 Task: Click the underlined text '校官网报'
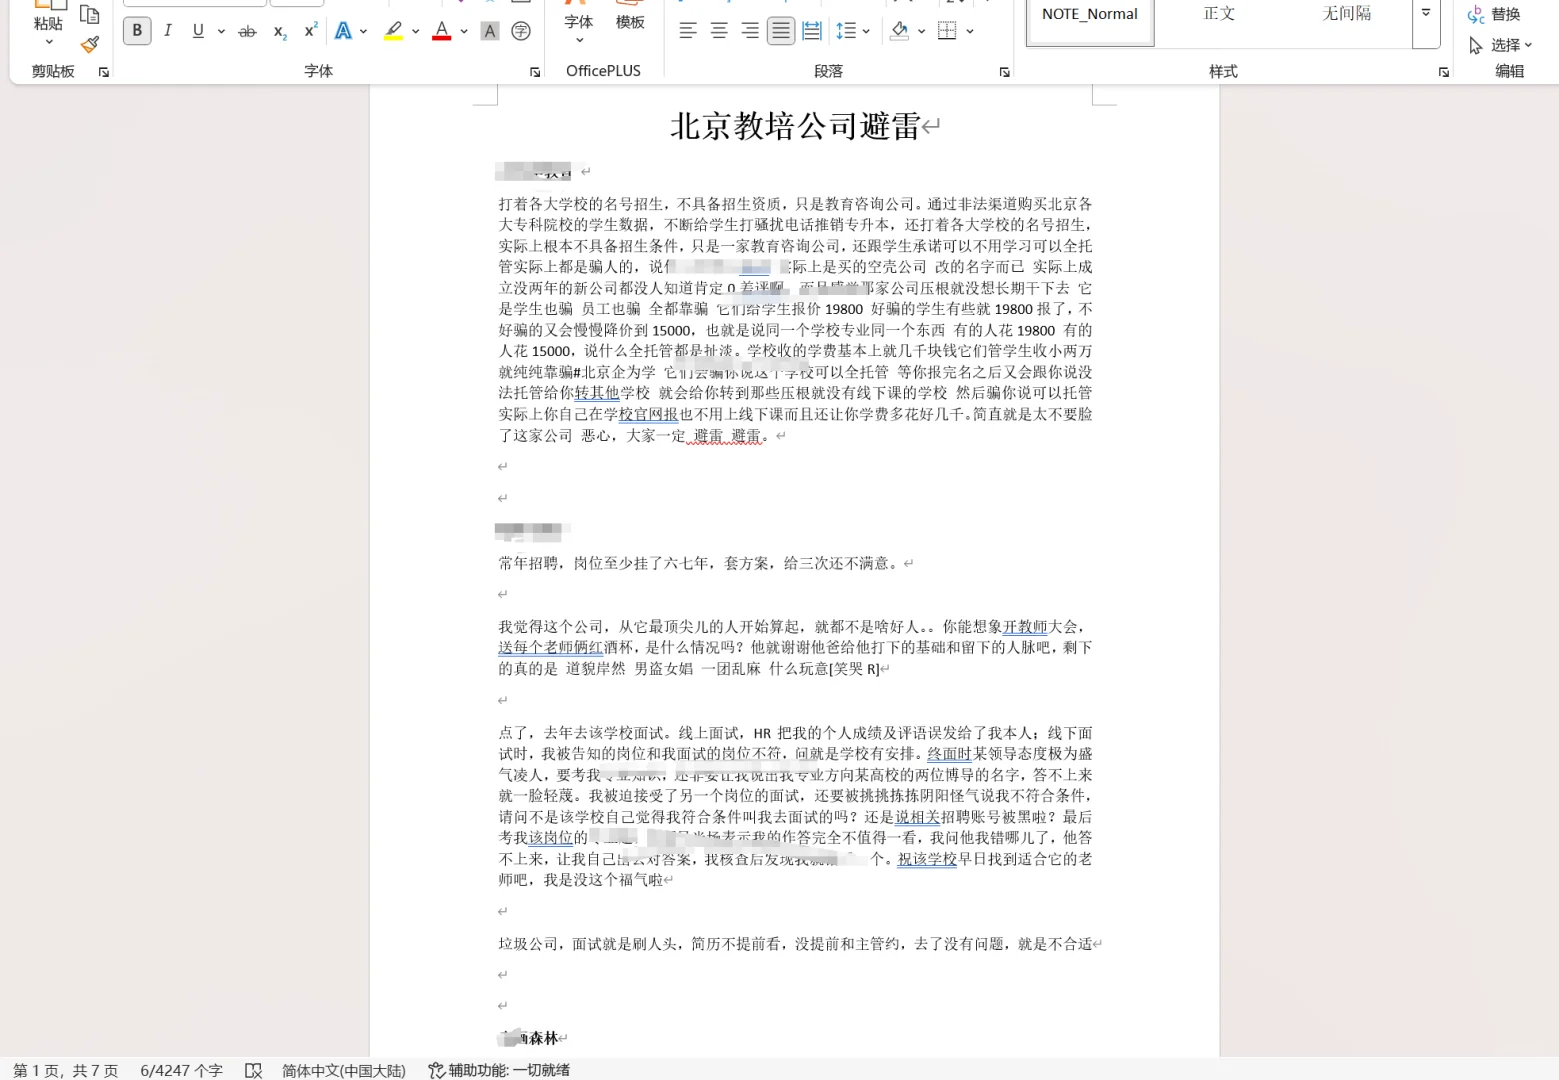[648, 414]
